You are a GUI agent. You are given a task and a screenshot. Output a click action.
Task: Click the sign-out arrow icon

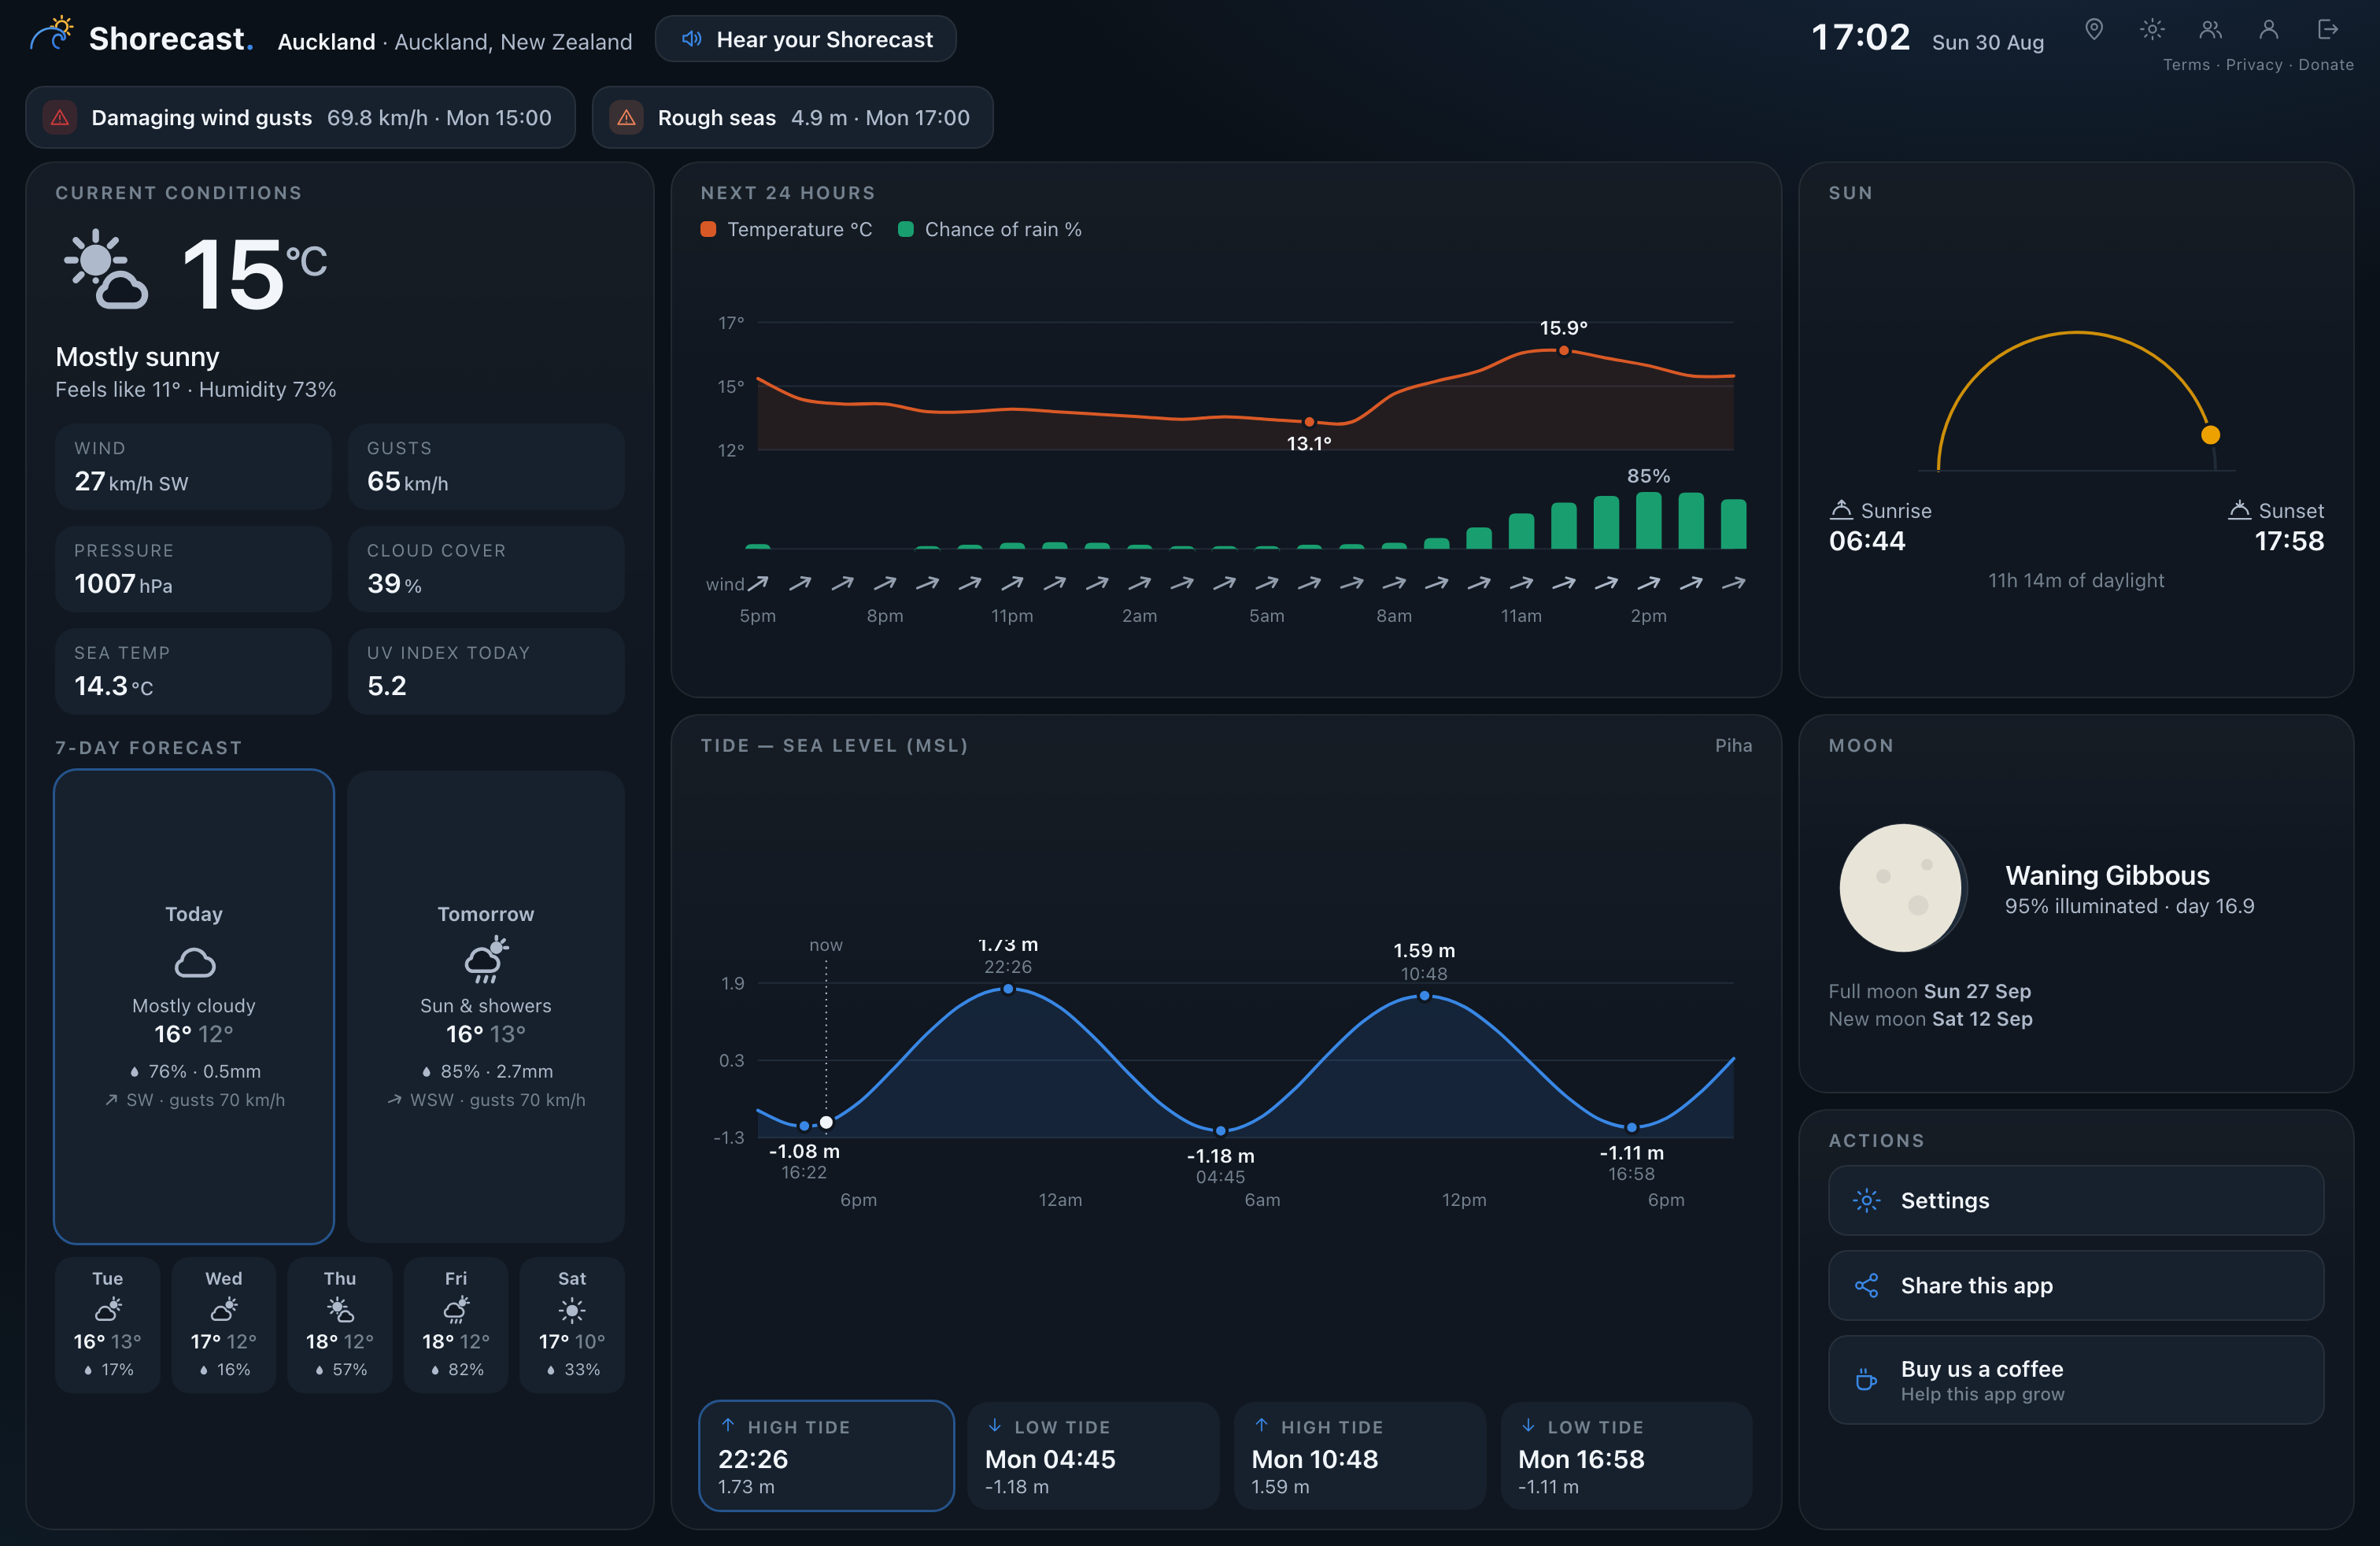(2328, 29)
